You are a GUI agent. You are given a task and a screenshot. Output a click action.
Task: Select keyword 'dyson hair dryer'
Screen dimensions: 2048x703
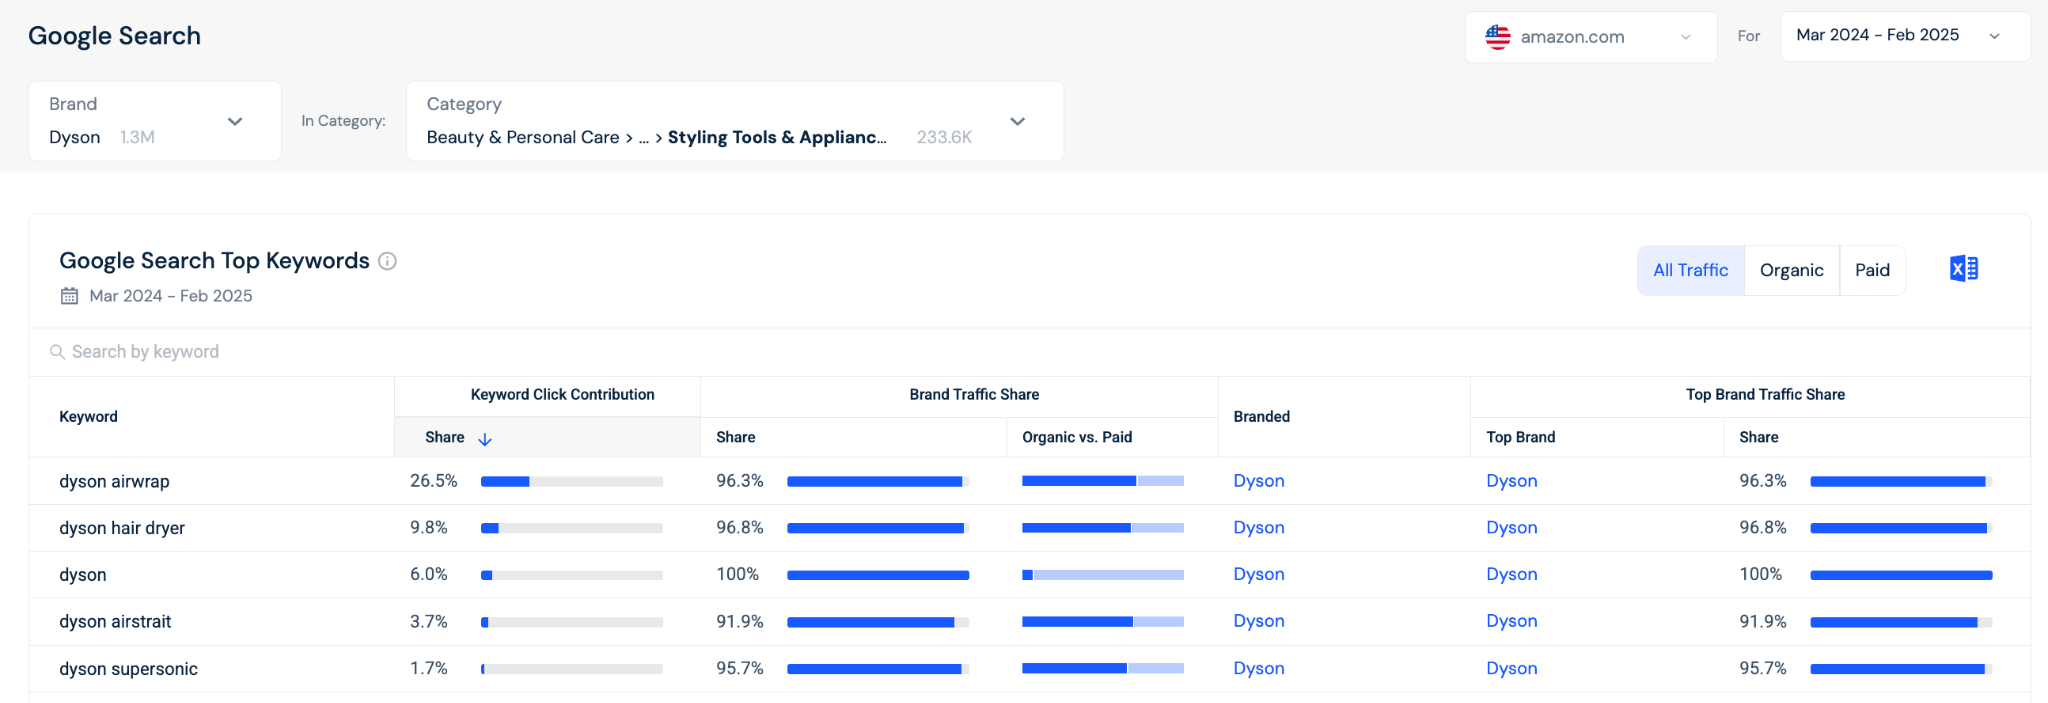coord(122,528)
